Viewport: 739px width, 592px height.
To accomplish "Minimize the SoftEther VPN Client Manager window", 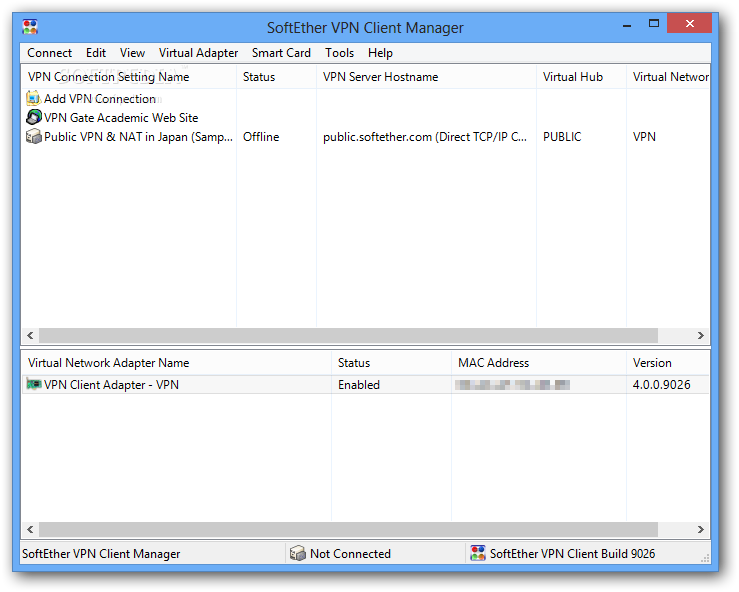I will click(x=627, y=24).
